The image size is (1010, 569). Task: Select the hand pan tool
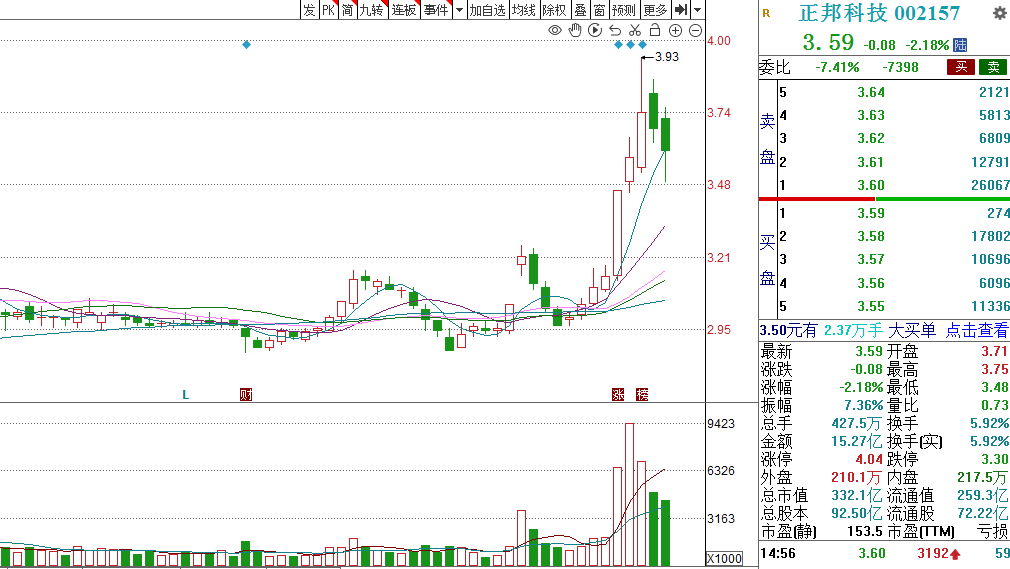(575, 30)
